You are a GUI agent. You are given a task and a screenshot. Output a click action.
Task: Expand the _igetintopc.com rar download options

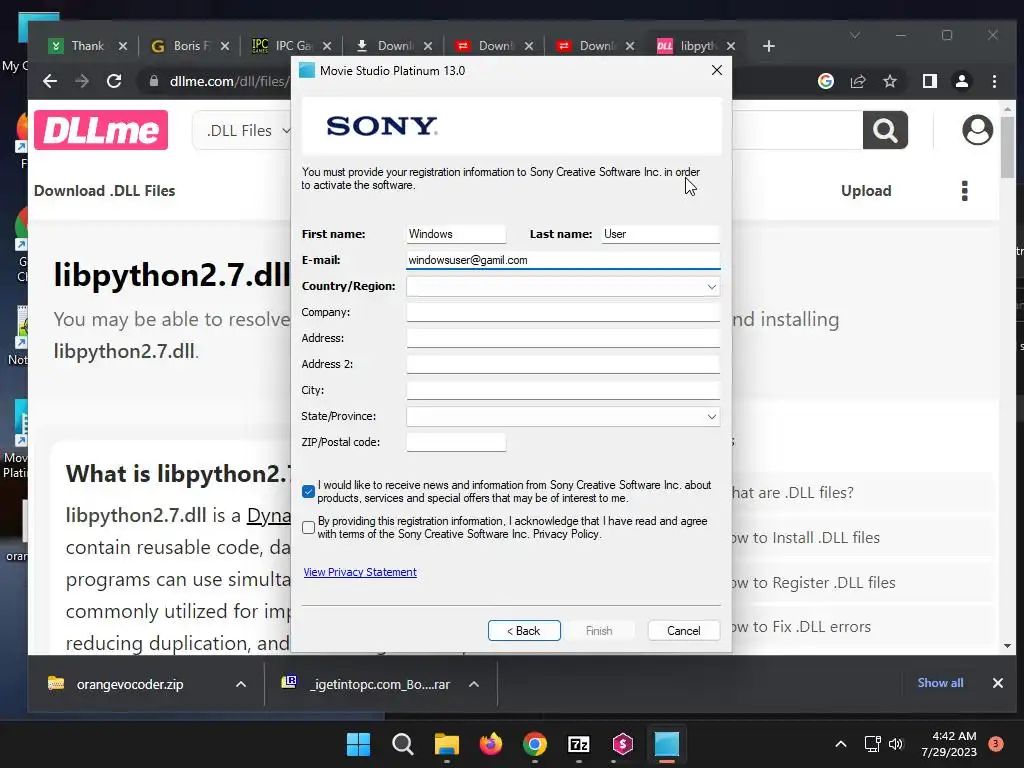pyautogui.click(x=474, y=684)
